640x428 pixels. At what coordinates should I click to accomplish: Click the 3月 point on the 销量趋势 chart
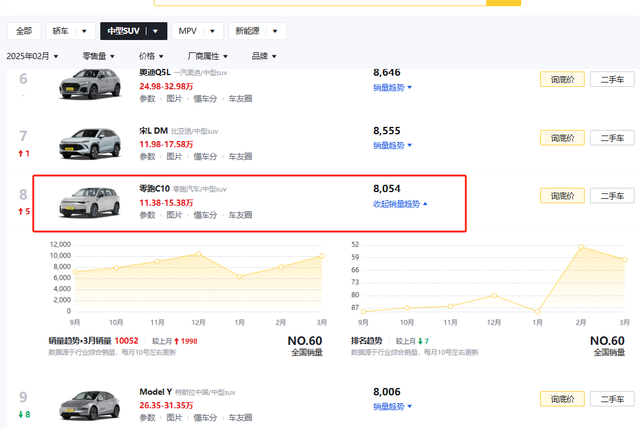(322, 256)
